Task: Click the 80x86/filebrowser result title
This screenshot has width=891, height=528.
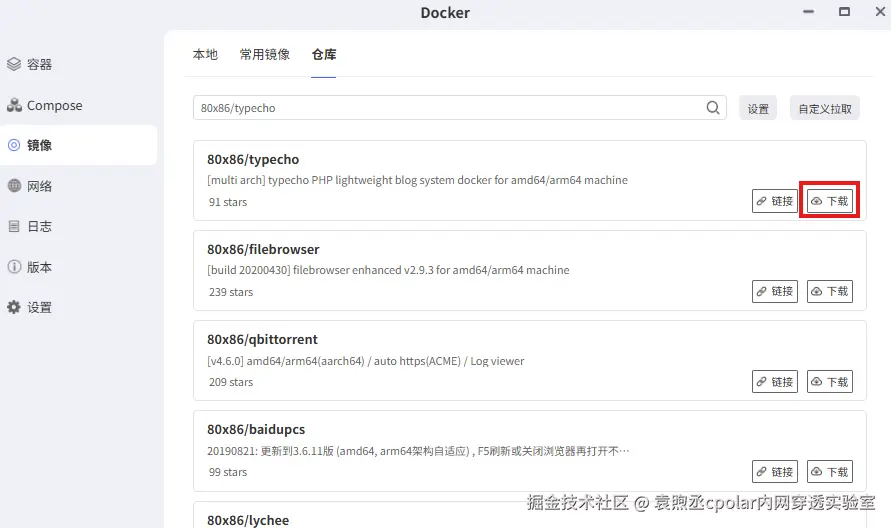Action: (x=263, y=250)
